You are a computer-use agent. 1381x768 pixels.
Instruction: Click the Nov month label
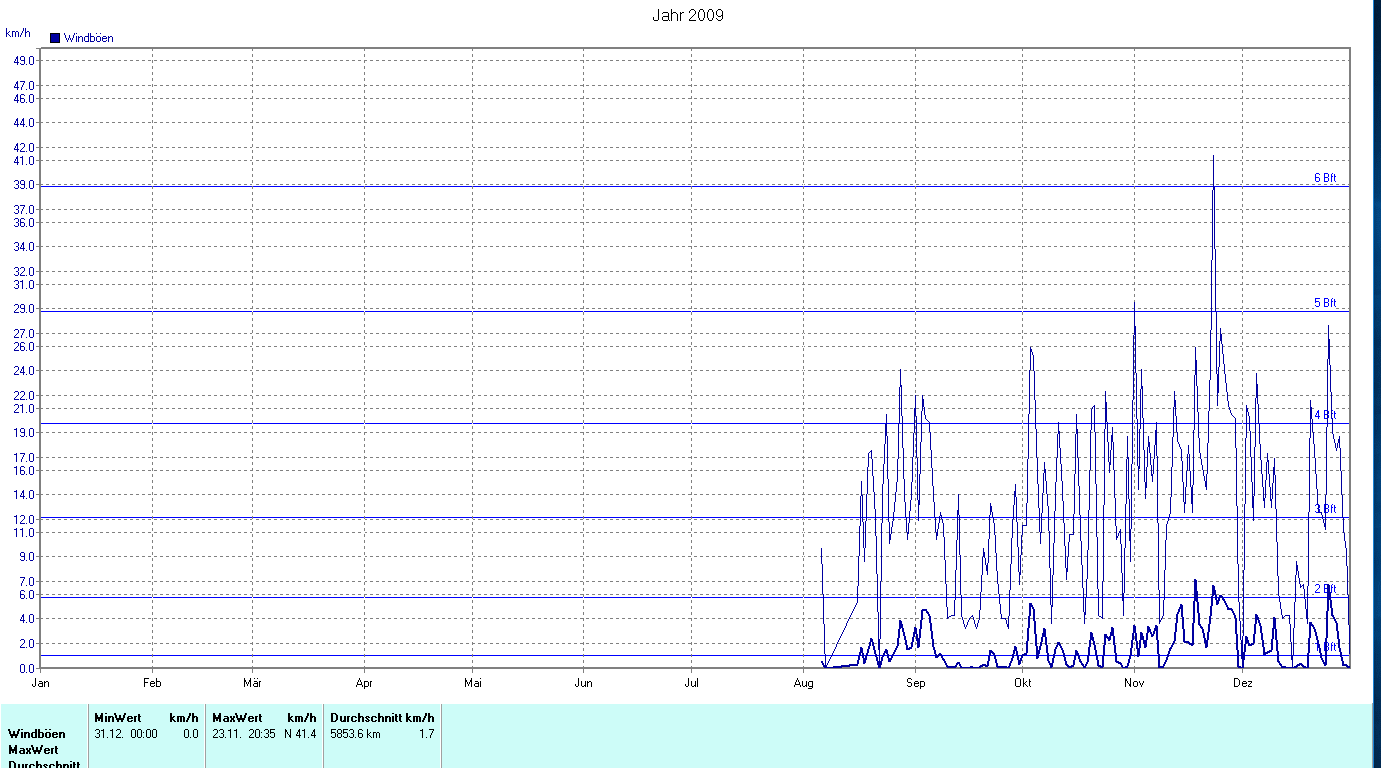1133,684
